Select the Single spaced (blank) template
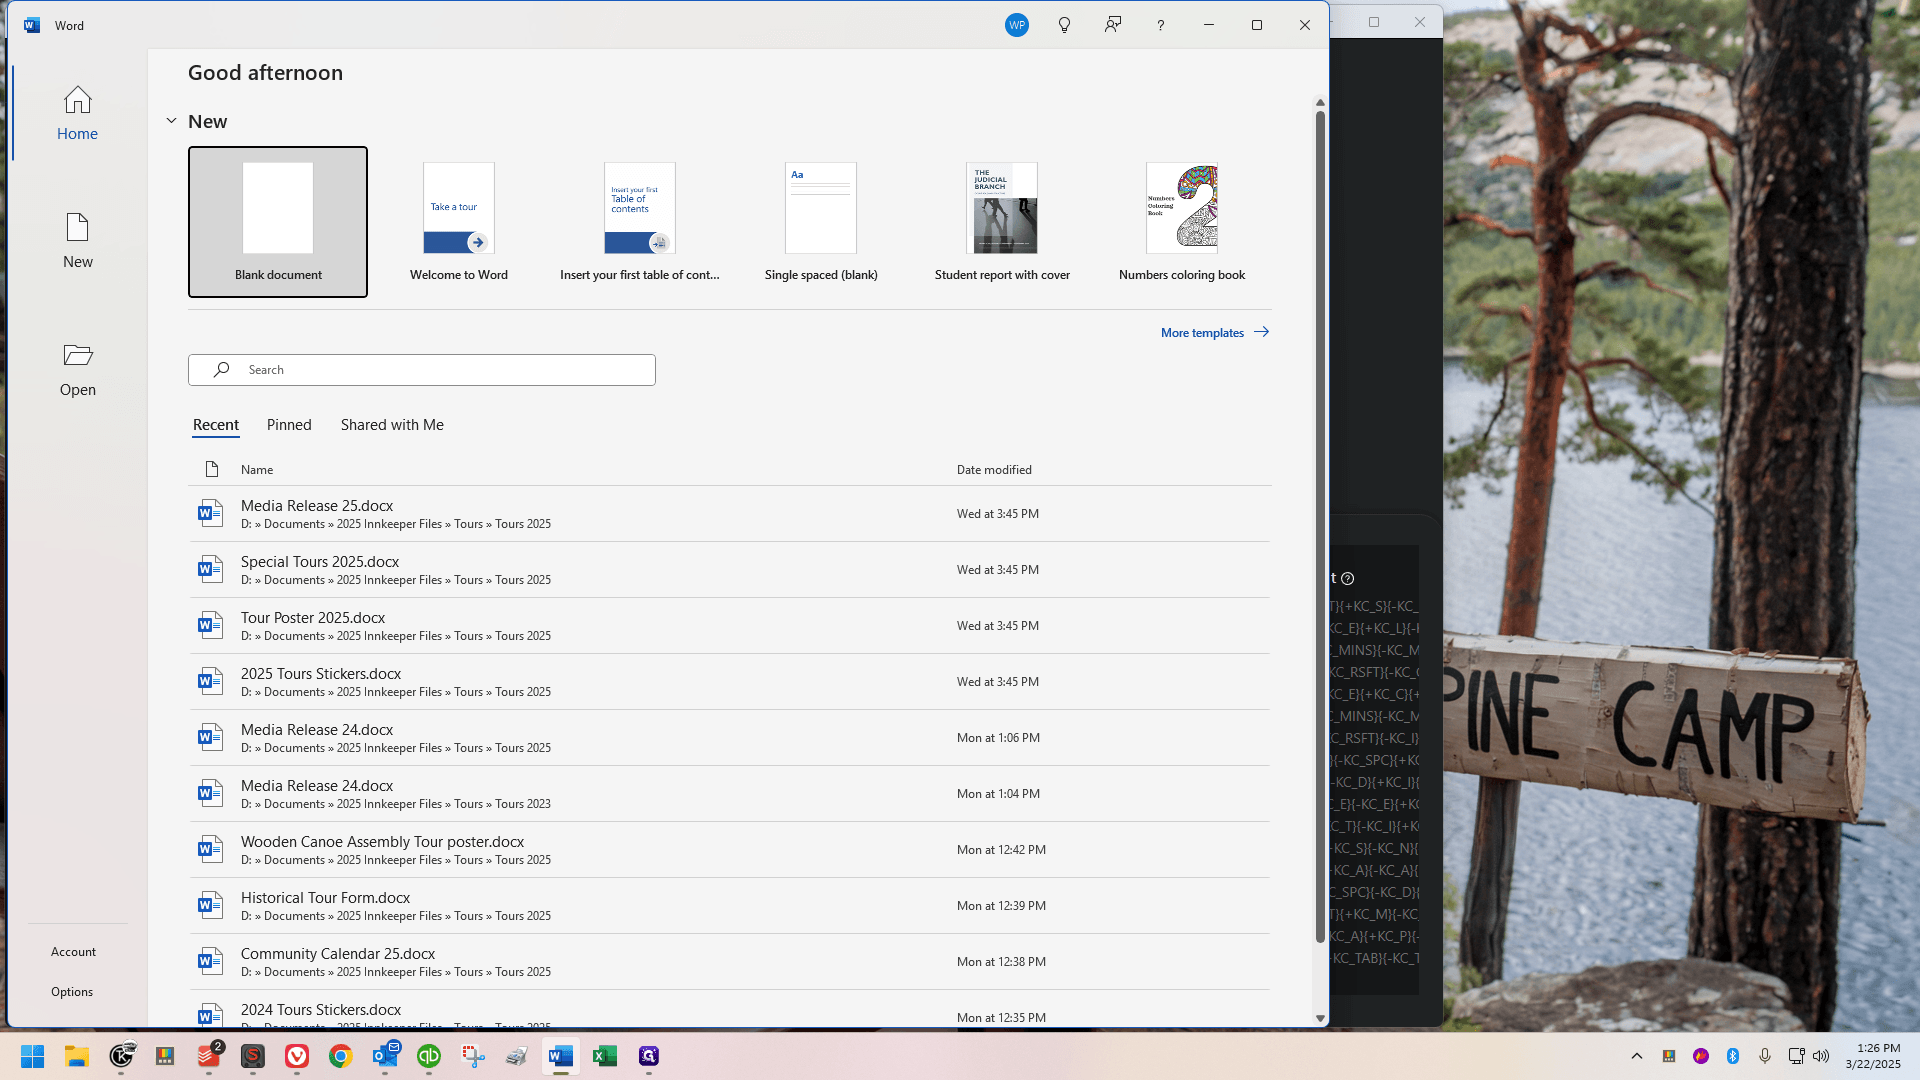 (x=821, y=222)
